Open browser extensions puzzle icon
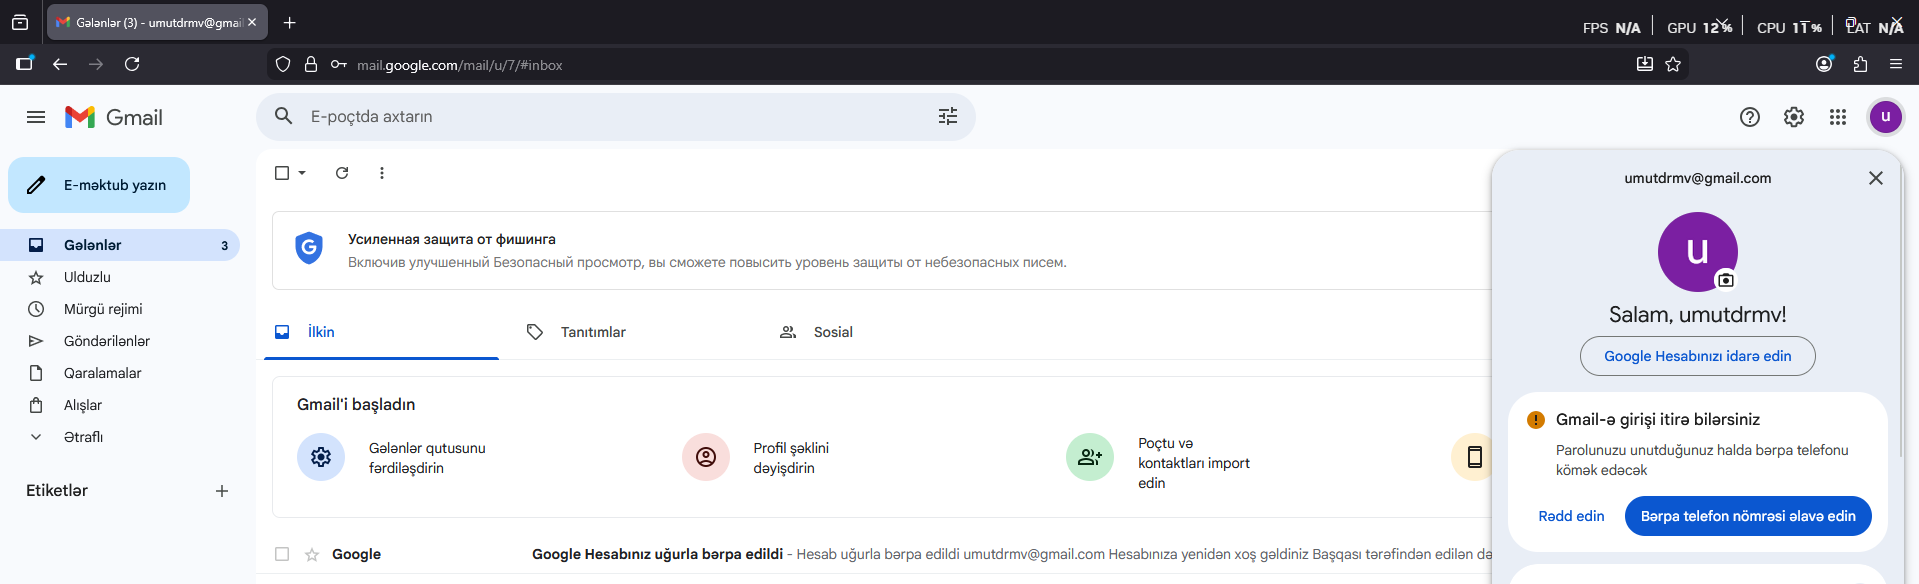The height and width of the screenshot is (584, 1919). pyautogui.click(x=1860, y=64)
